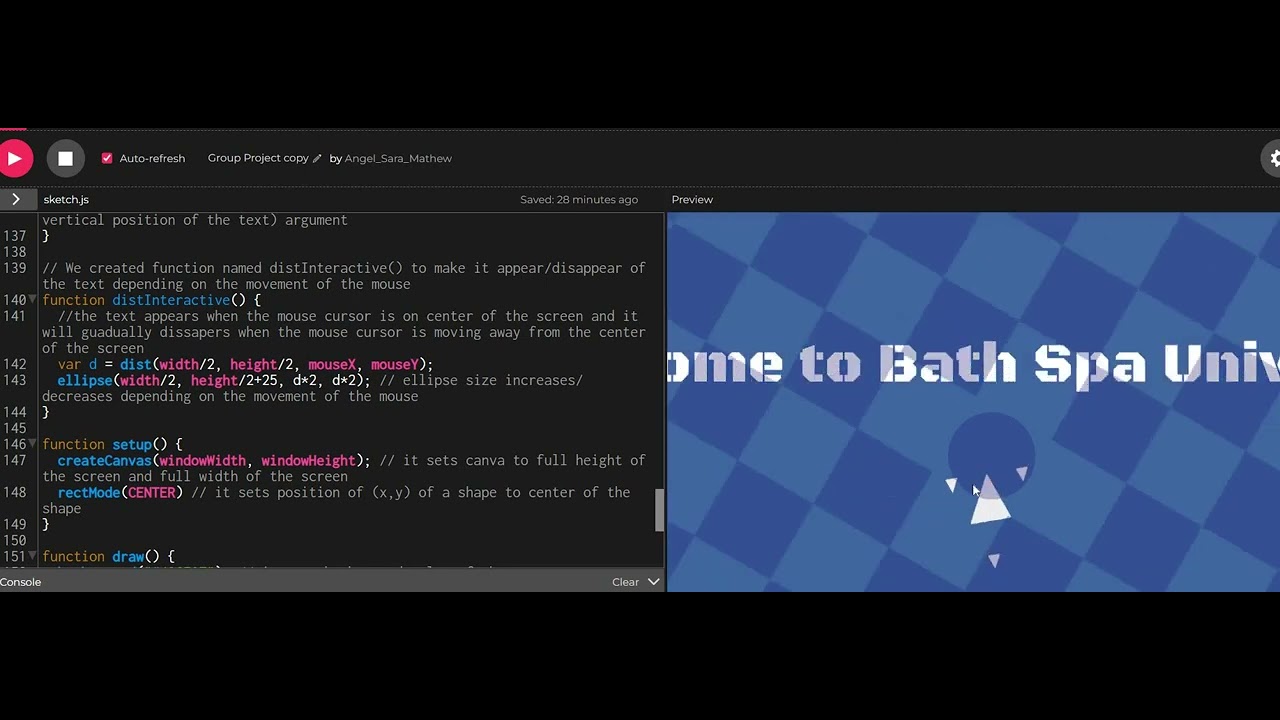
Task: Expand the file sidebar chevron
Action: 15,199
